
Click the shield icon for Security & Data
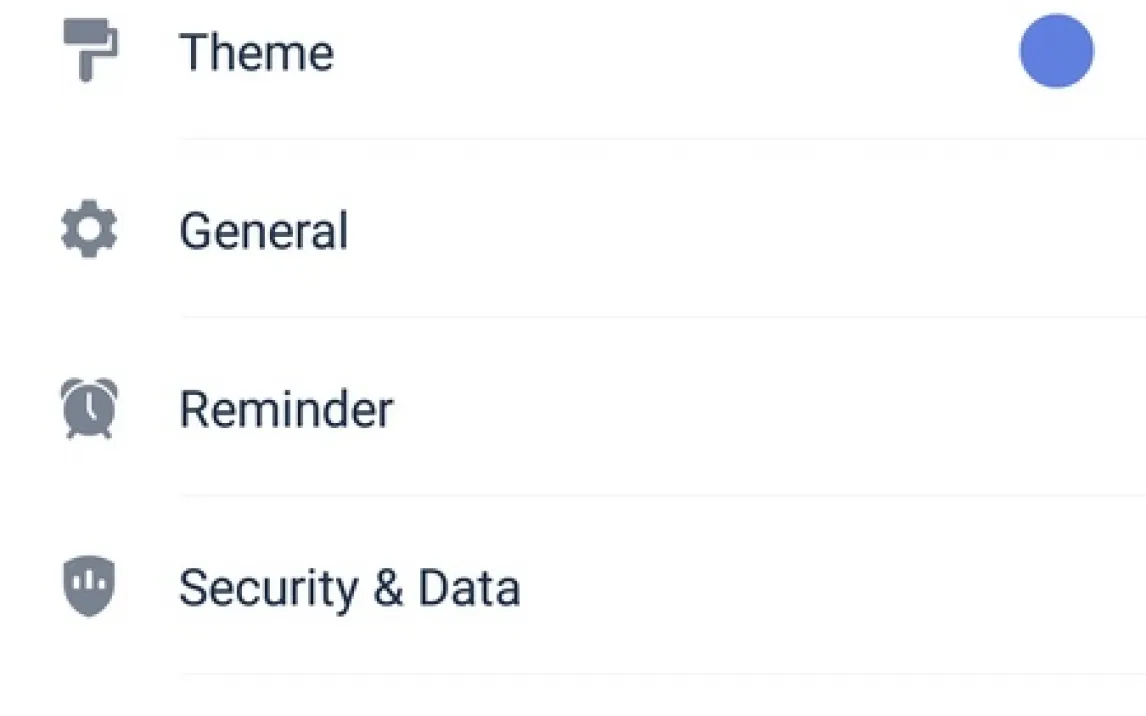(x=89, y=586)
